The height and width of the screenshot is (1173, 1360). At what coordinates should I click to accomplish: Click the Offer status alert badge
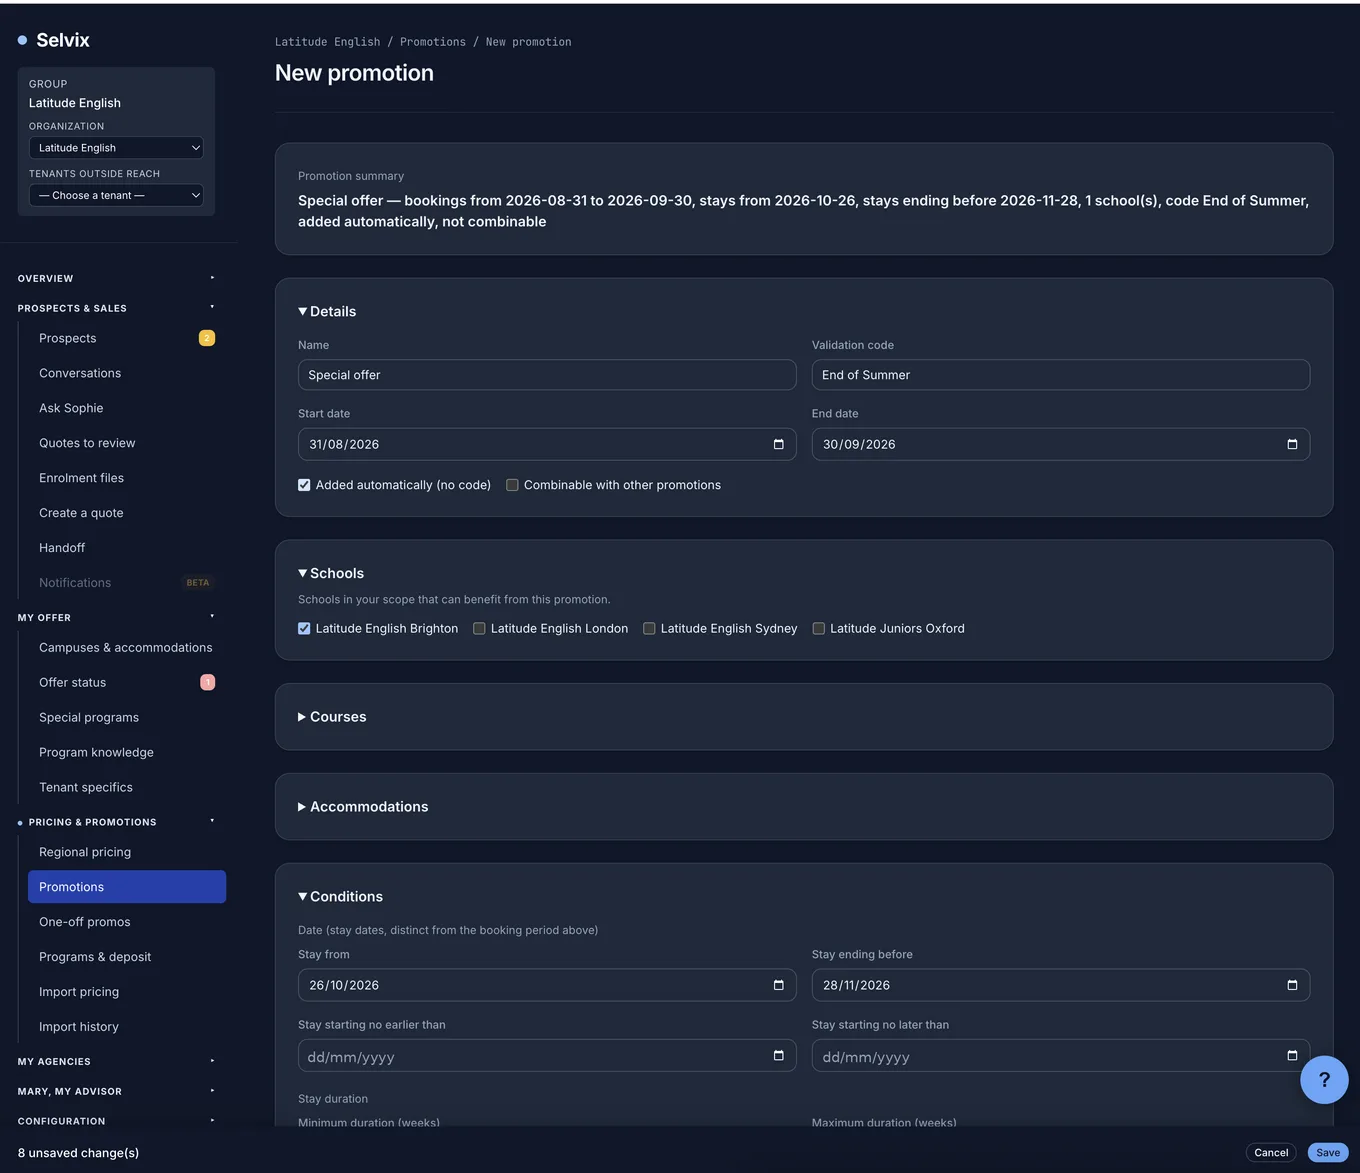point(208,682)
